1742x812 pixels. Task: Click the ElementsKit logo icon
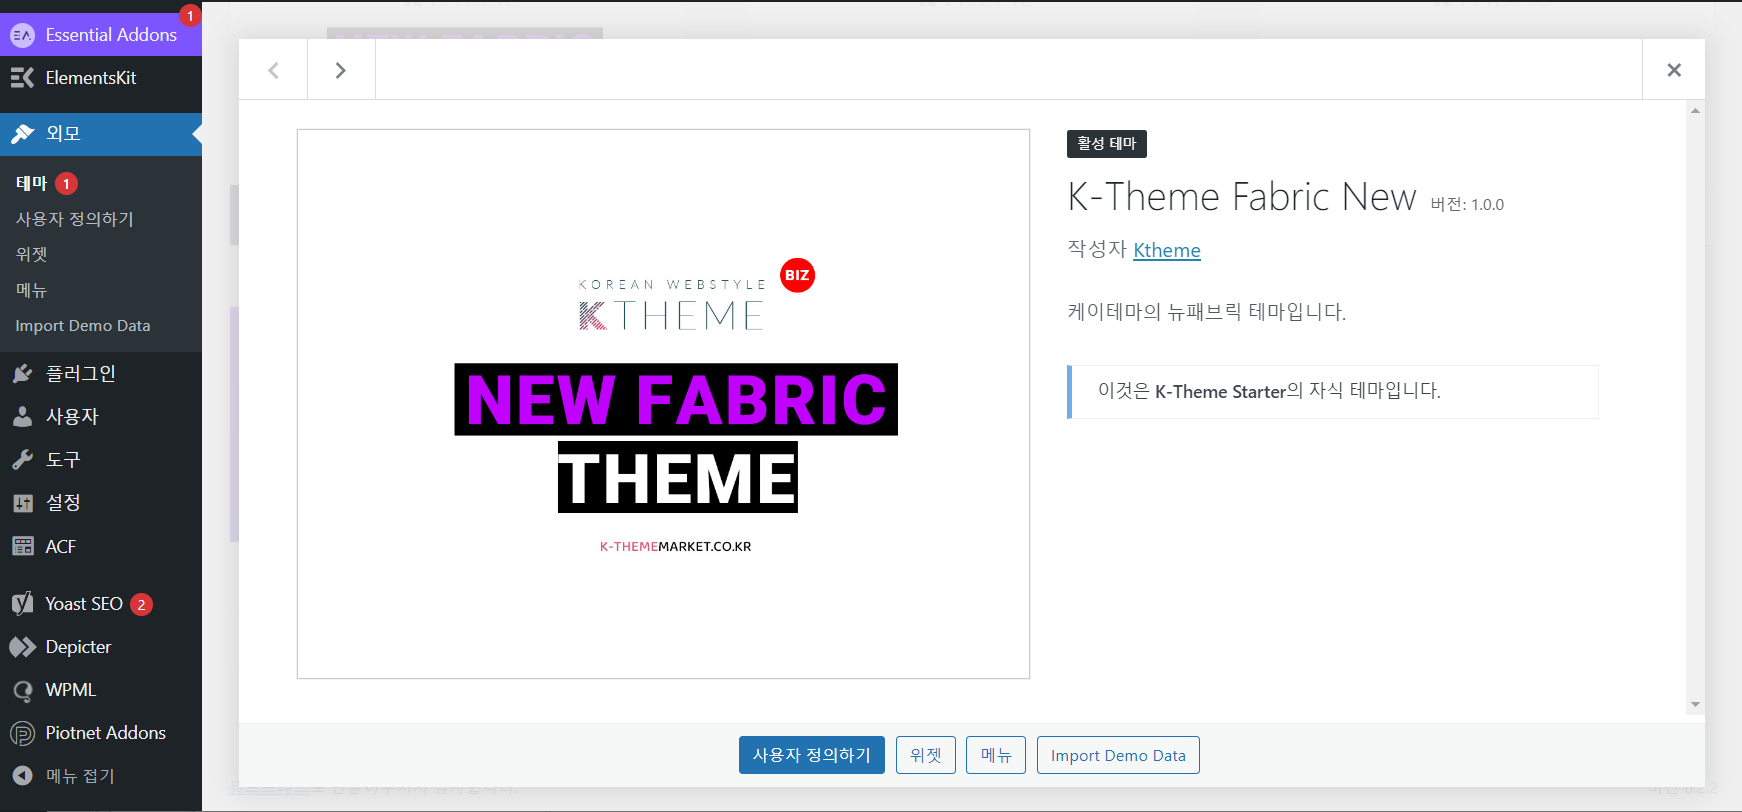[x=22, y=78]
